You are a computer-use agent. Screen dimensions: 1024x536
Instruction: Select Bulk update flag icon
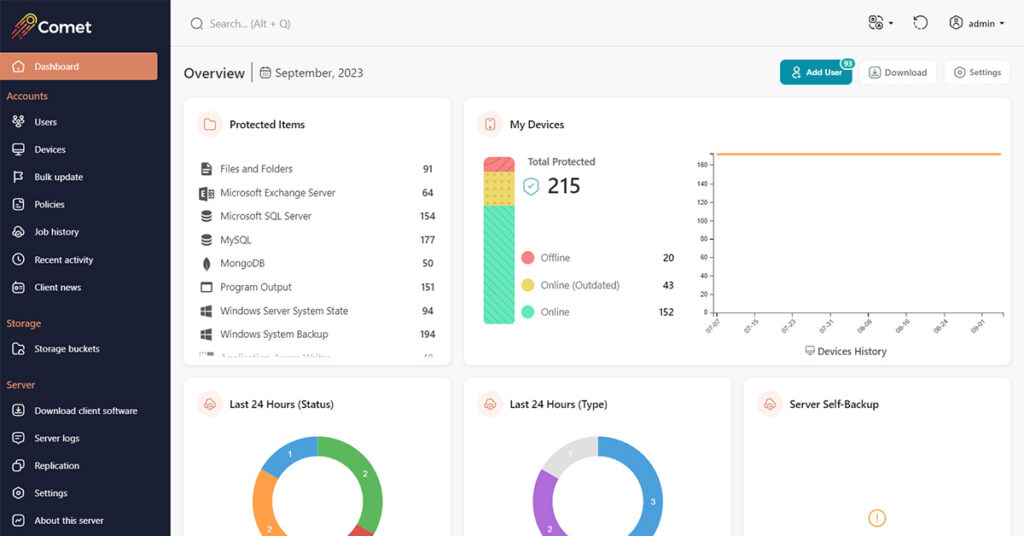tap(17, 177)
